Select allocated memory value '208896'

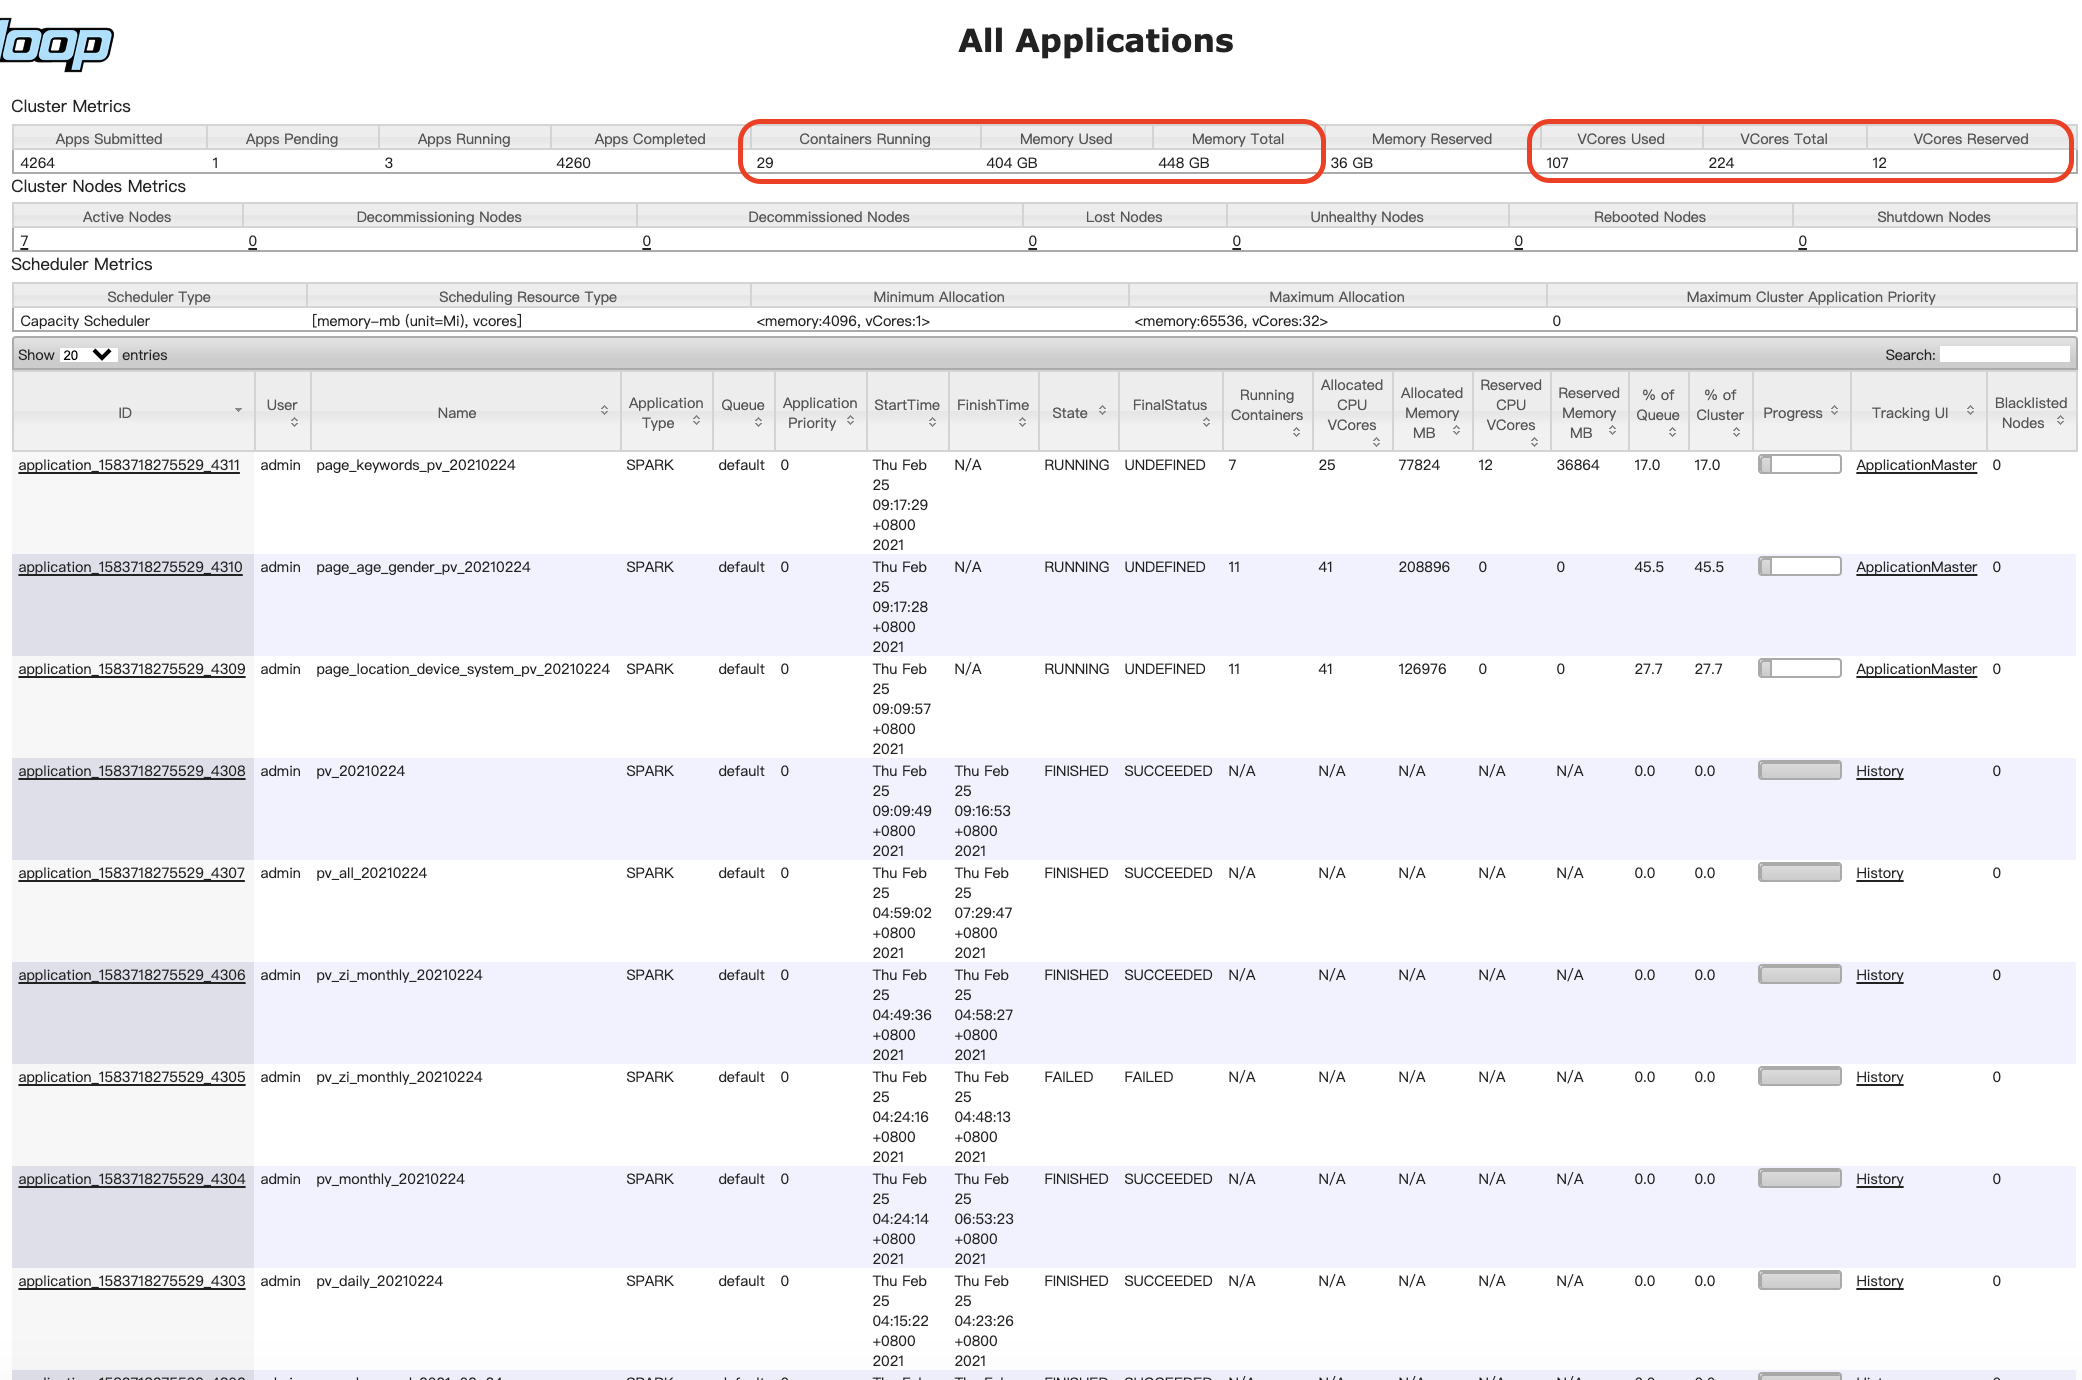(x=1423, y=567)
